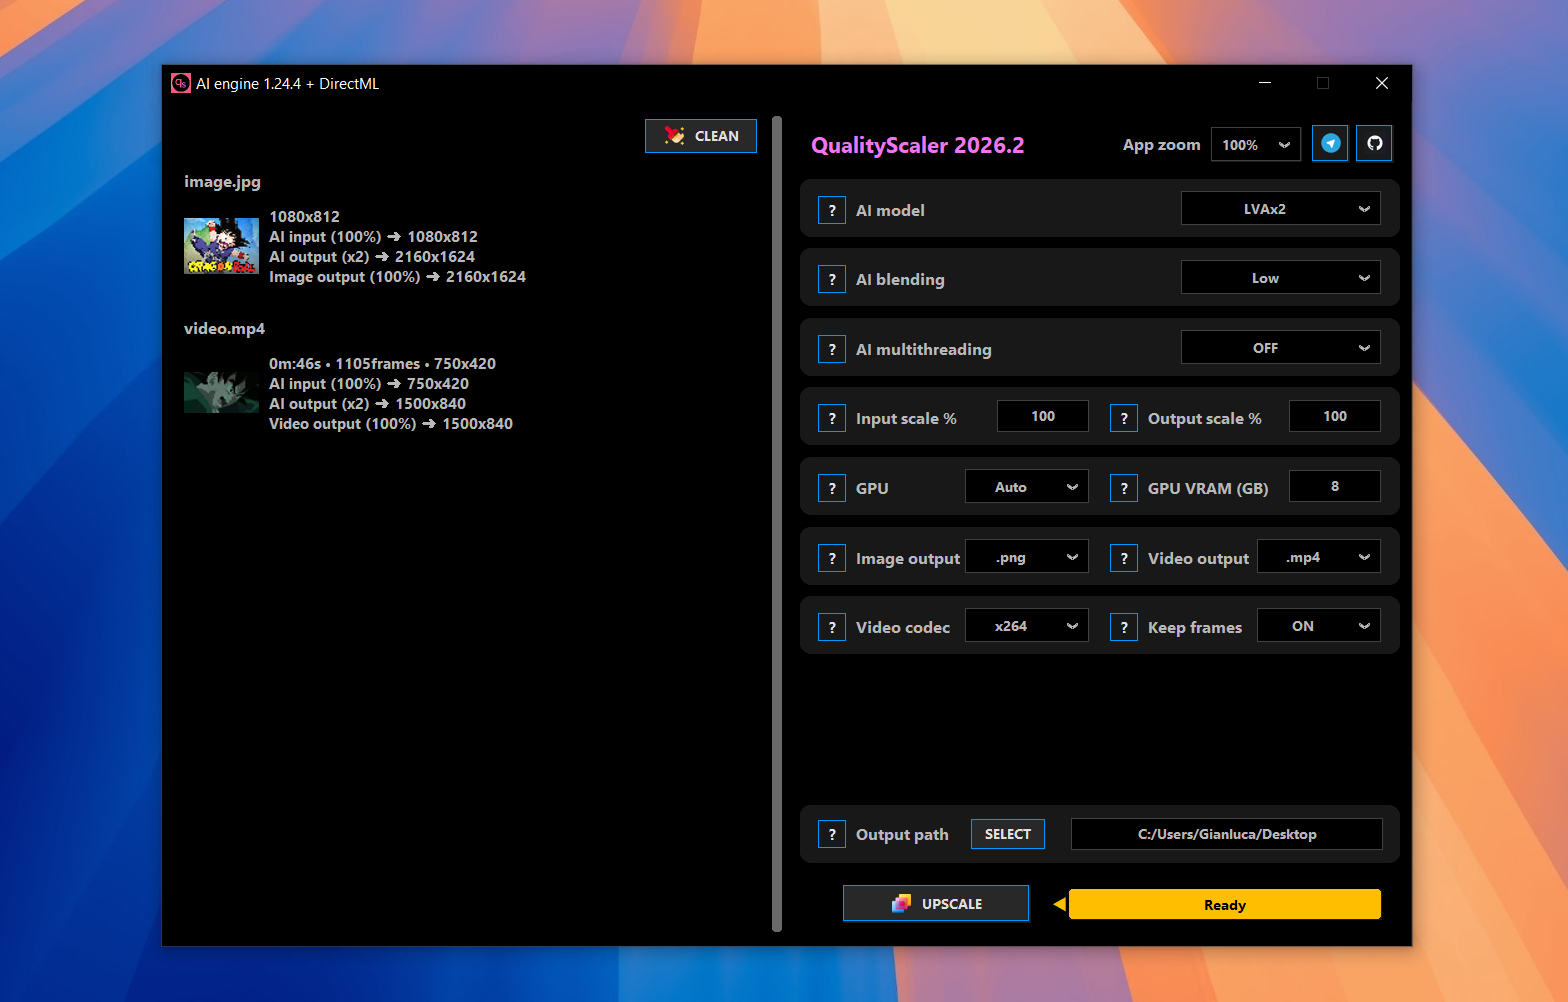Expand the App zoom 100% dropdown
1568x1002 pixels.
coord(1255,145)
